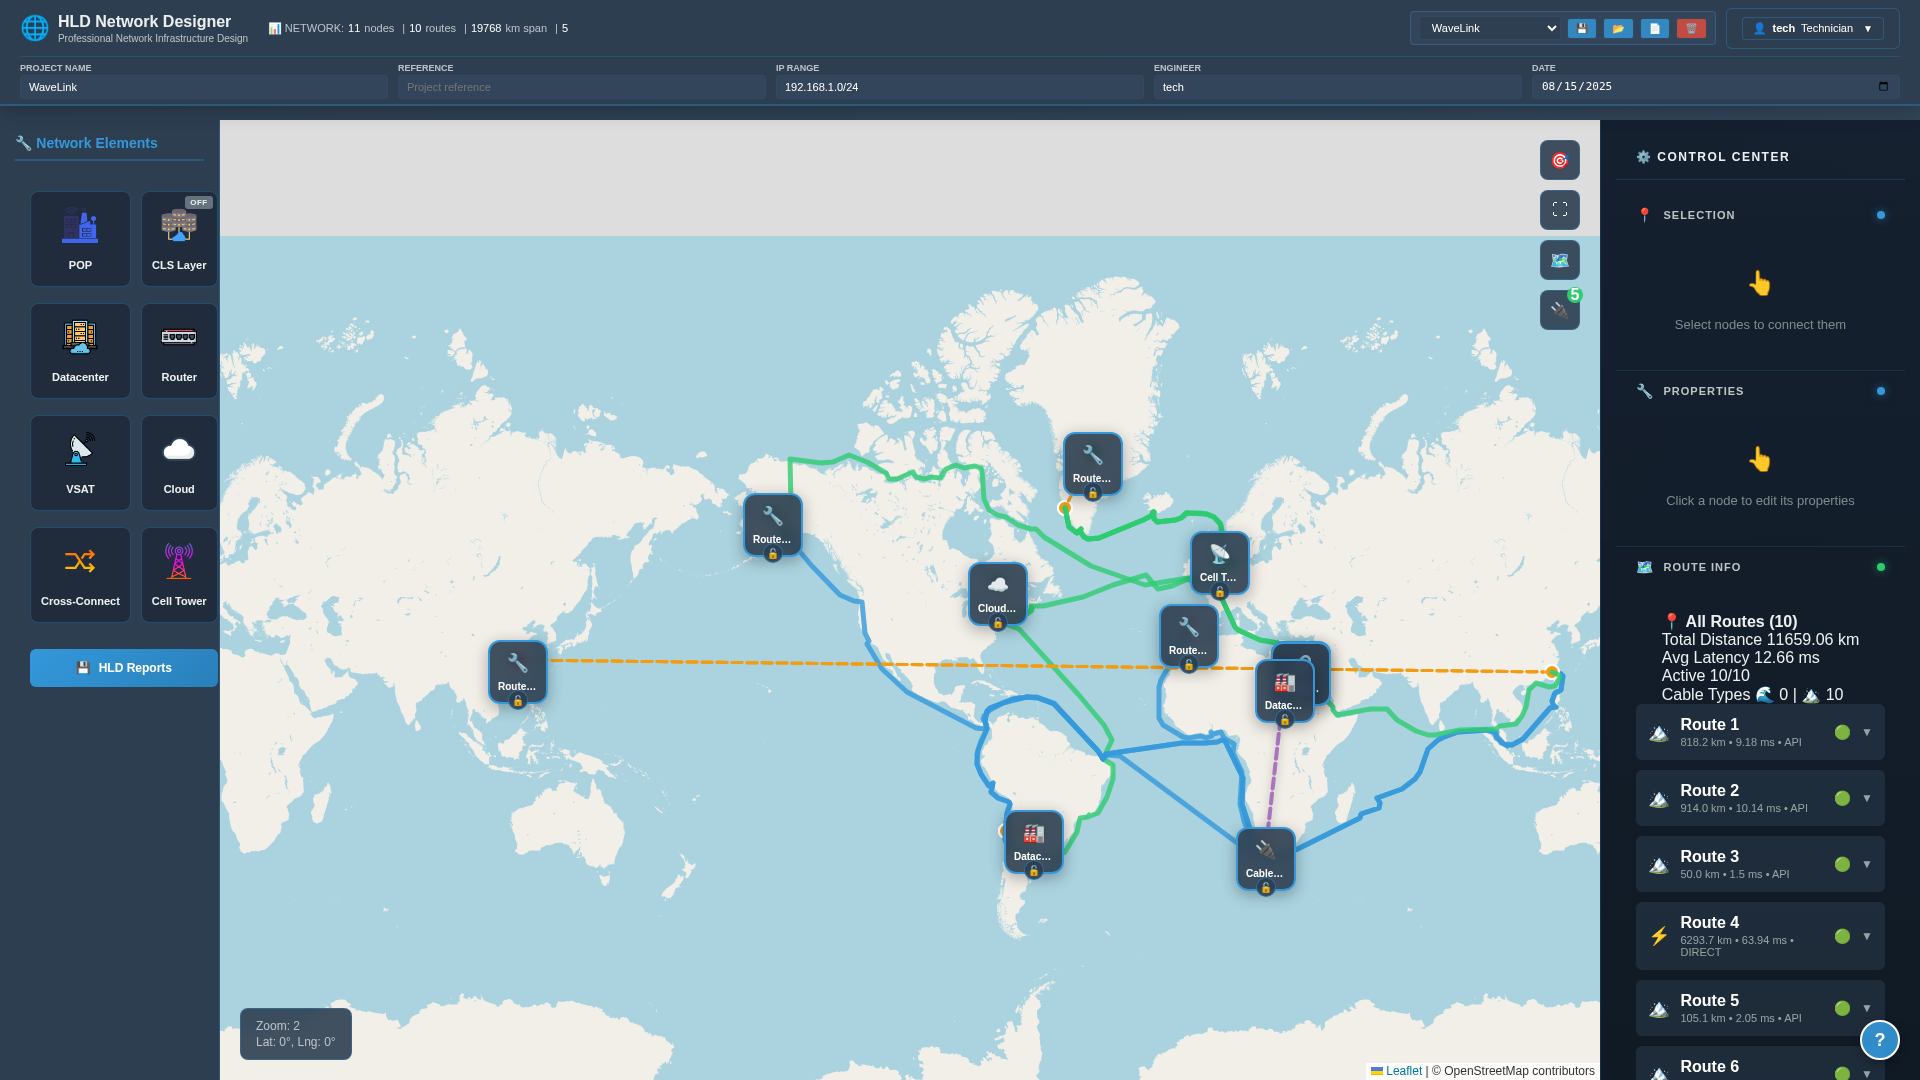Screen dimensions: 1920x1080
Task: Click into the Reference field
Action: (582, 87)
